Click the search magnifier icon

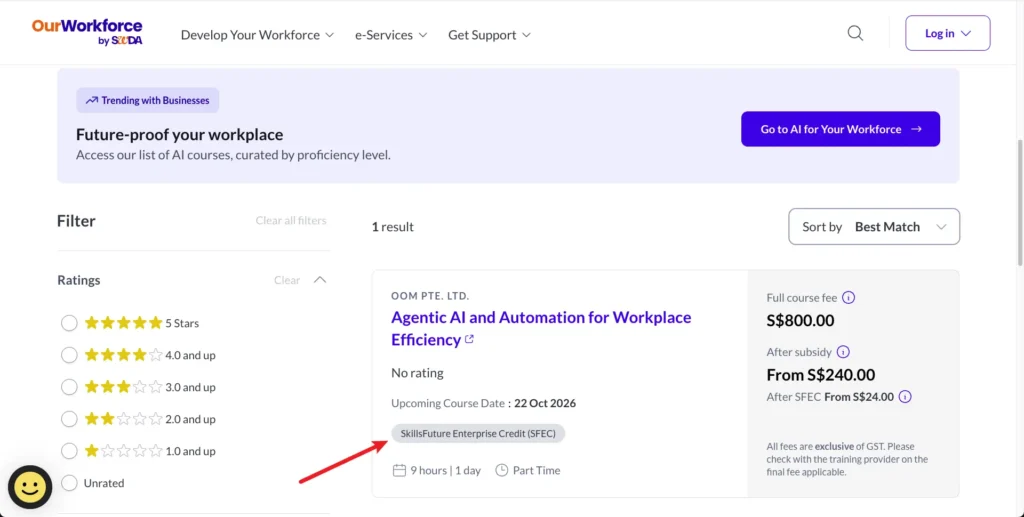point(855,33)
